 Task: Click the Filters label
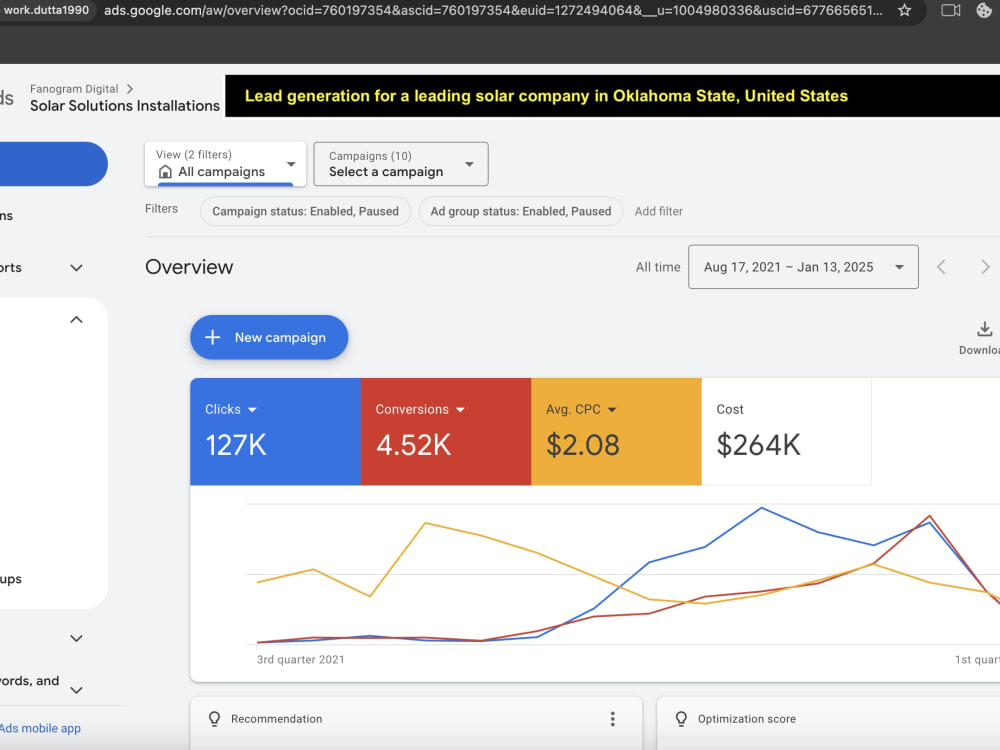[161, 209]
